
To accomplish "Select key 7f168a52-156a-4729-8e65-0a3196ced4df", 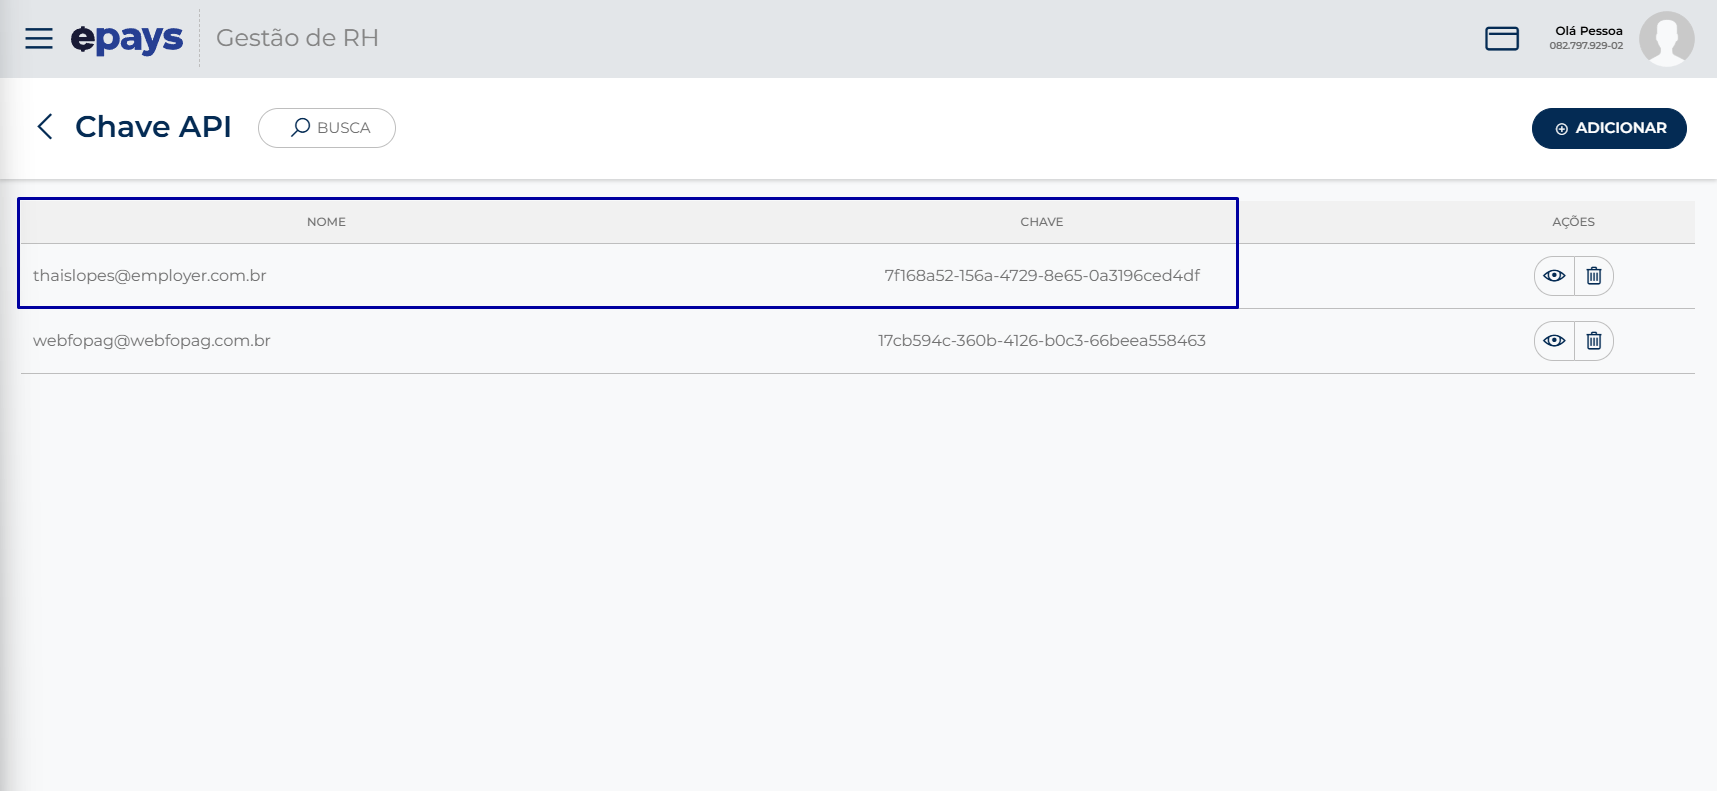I will [1042, 276].
